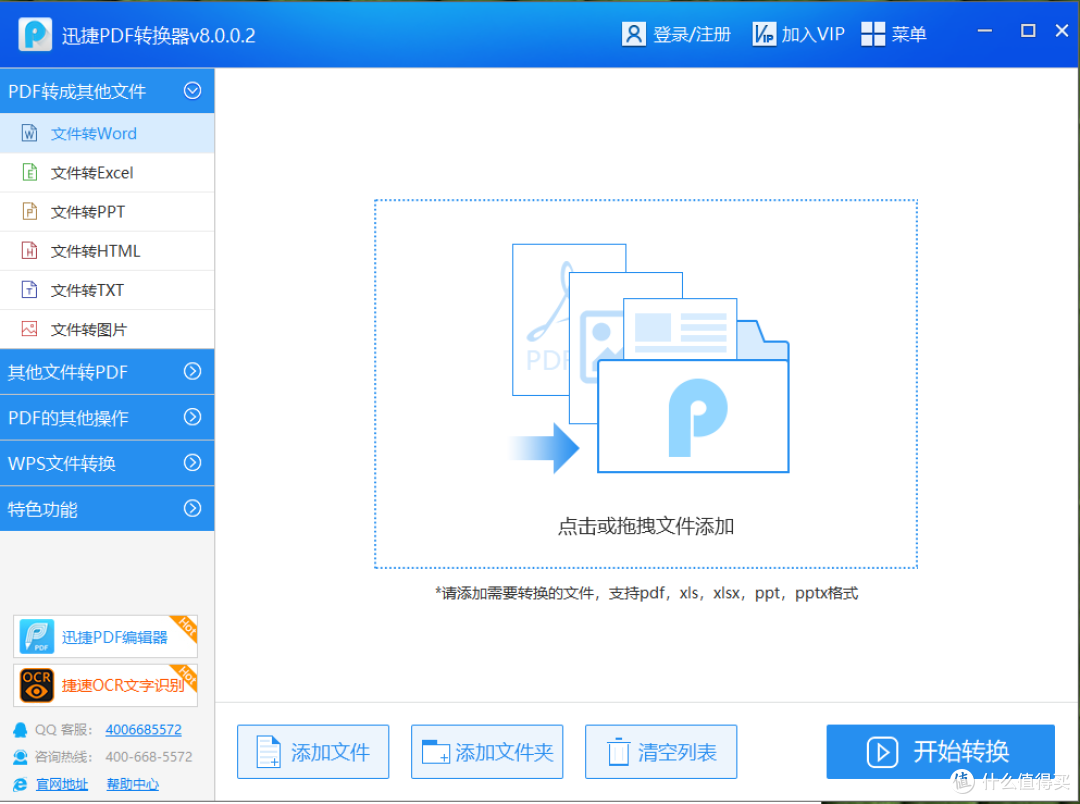Click the QQ penguin icon beside QQ客服

(x=21, y=730)
